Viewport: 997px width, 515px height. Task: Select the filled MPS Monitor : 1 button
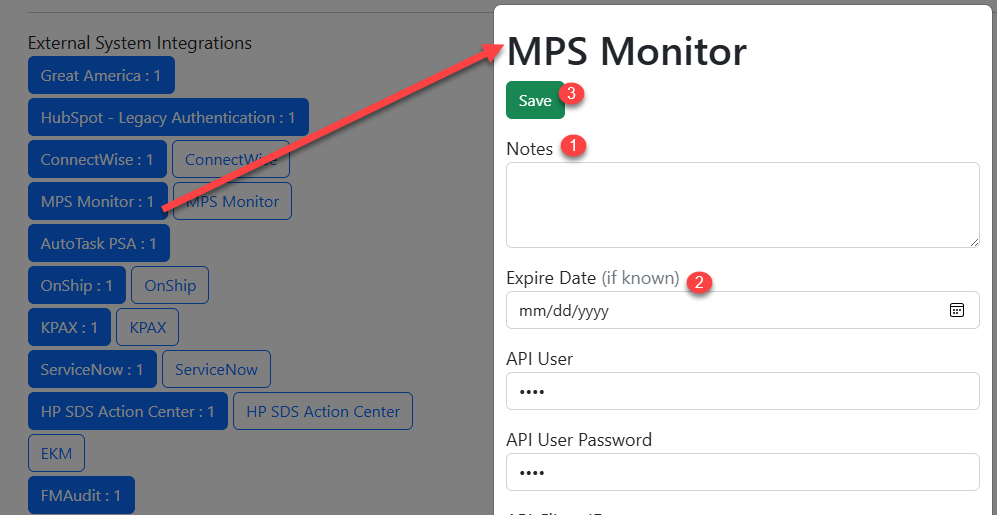(x=98, y=202)
